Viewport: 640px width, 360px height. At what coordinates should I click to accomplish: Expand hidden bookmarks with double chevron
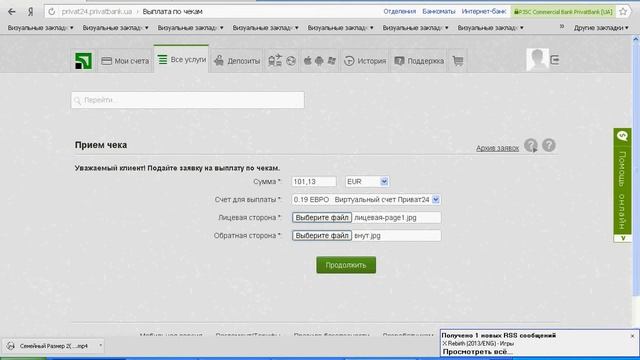tap(562, 27)
